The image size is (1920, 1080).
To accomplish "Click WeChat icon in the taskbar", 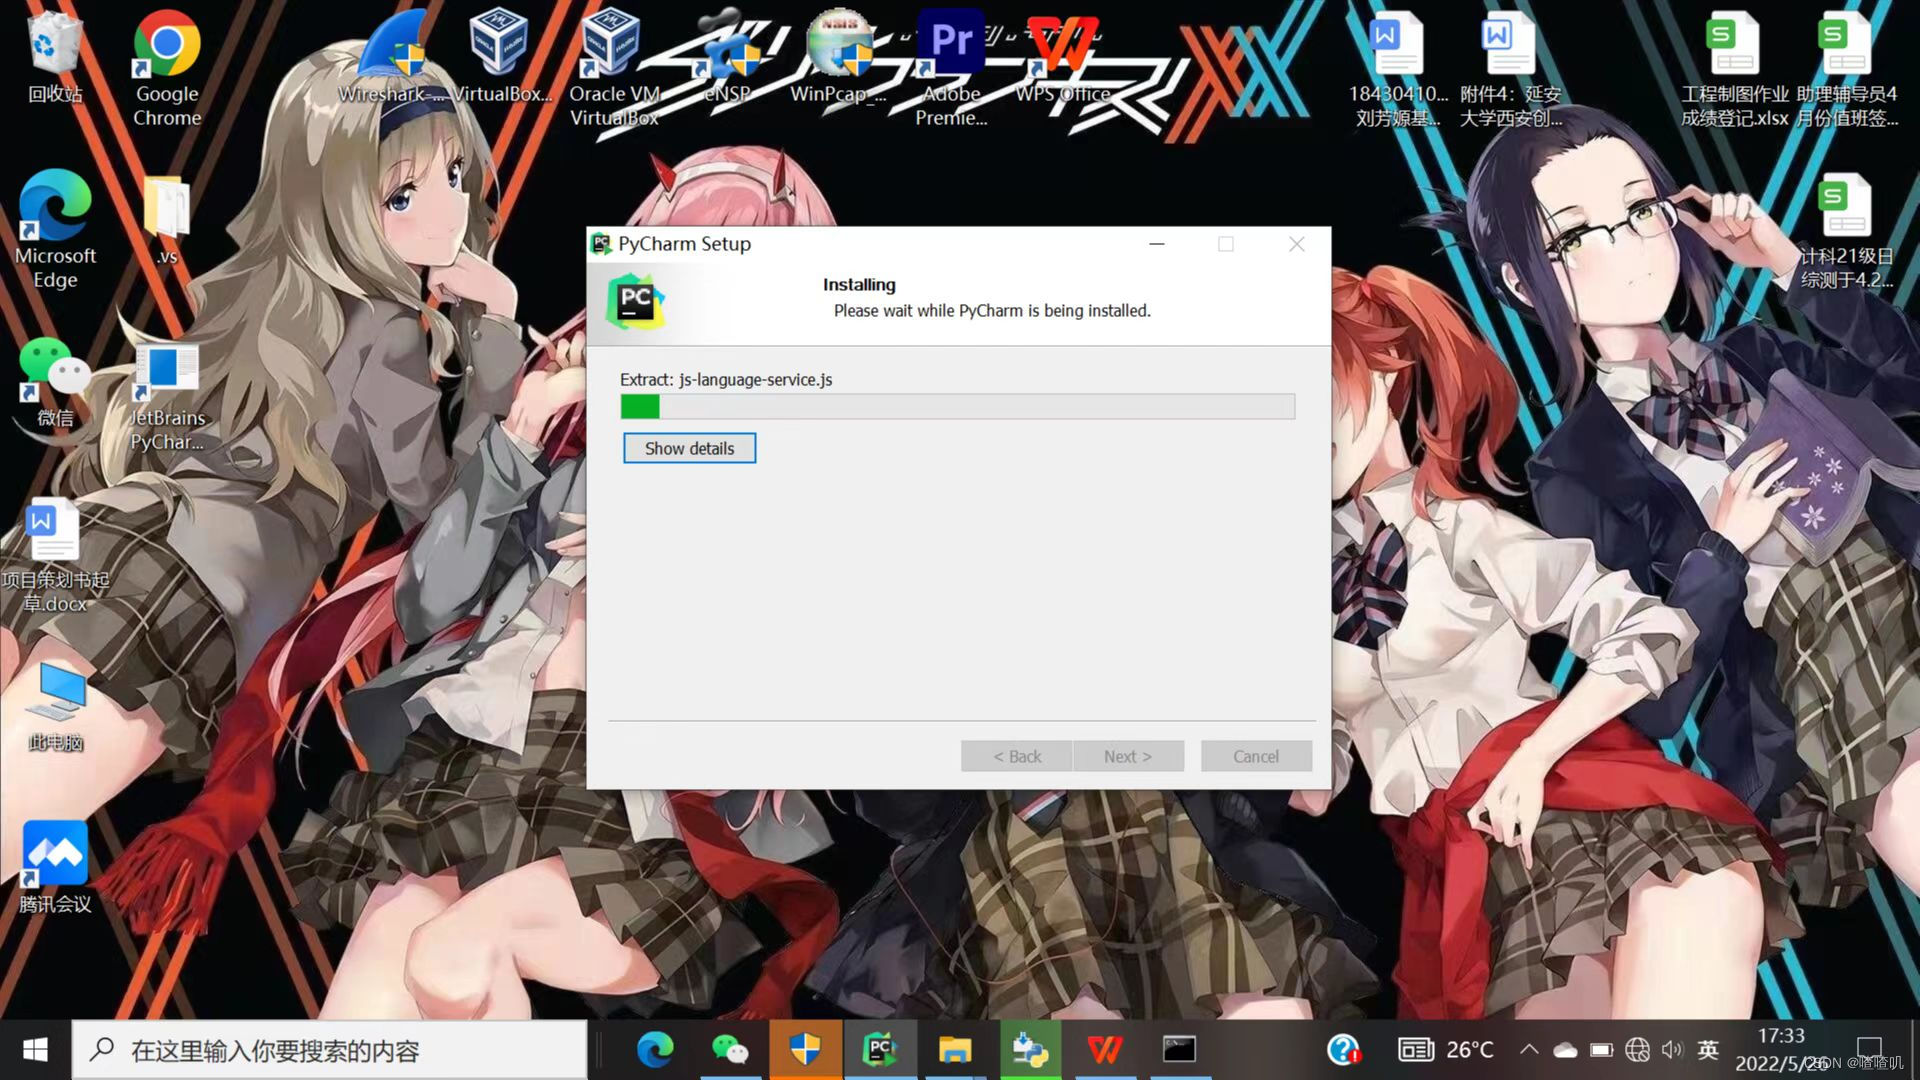I will click(x=730, y=1049).
